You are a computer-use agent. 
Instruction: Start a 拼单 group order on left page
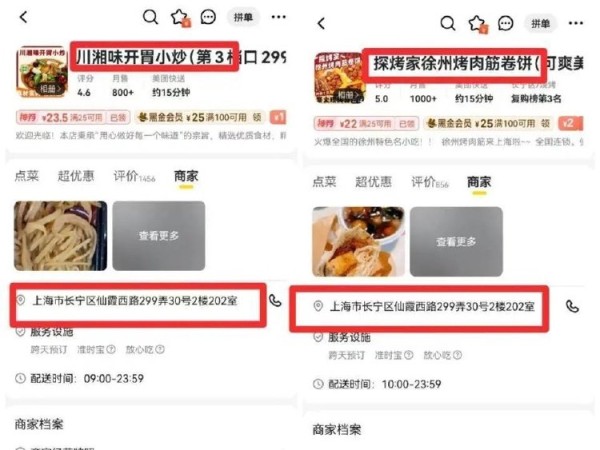243,17
